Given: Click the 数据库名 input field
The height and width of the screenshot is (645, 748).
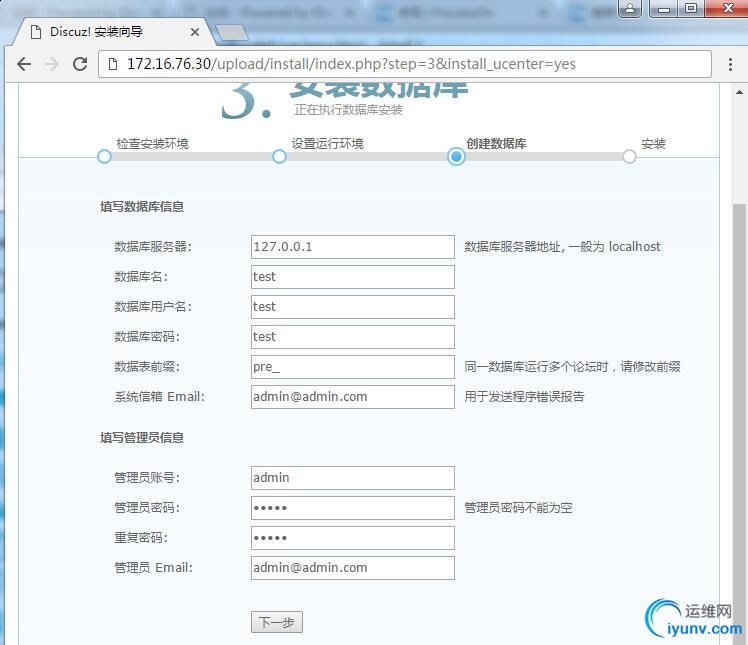Looking at the screenshot, I should (353, 277).
